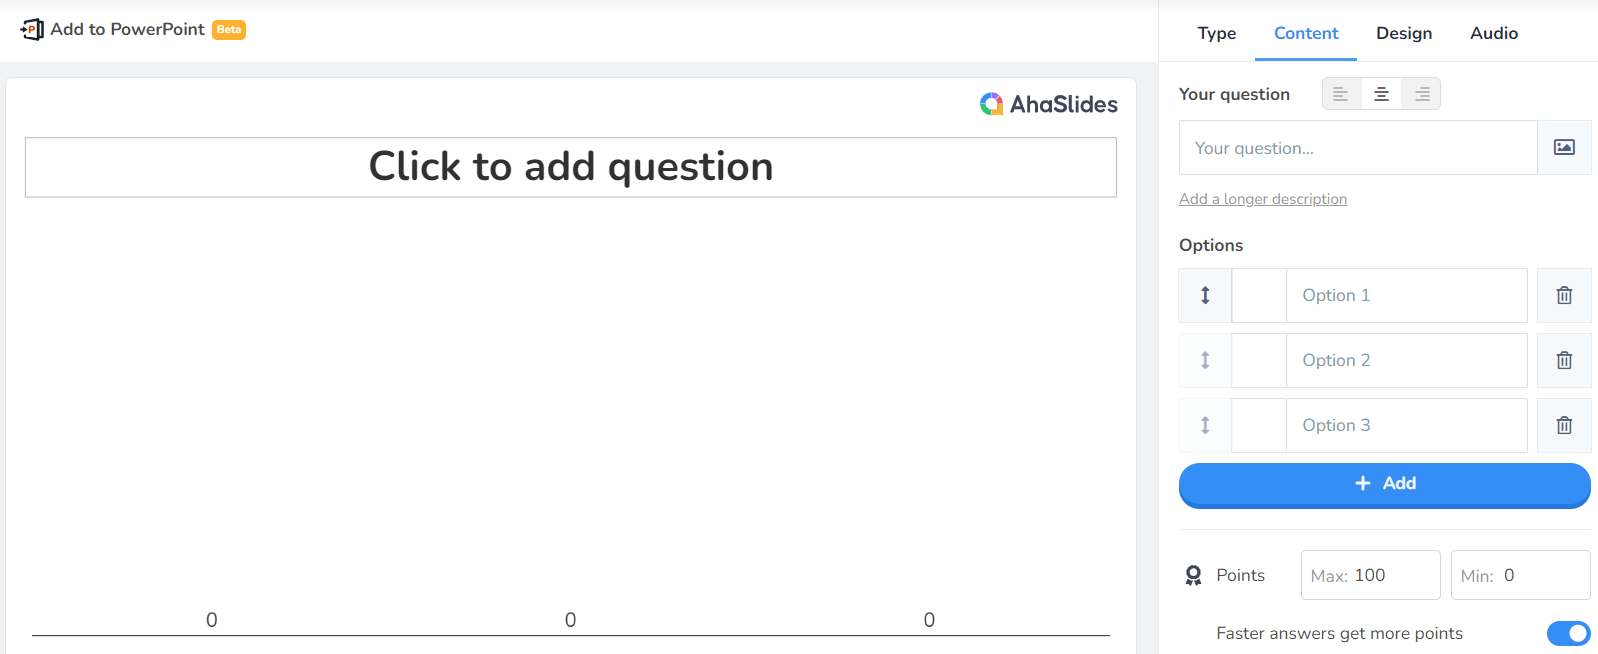
Task: Switch to the Type tab
Action: pyautogui.click(x=1216, y=33)
